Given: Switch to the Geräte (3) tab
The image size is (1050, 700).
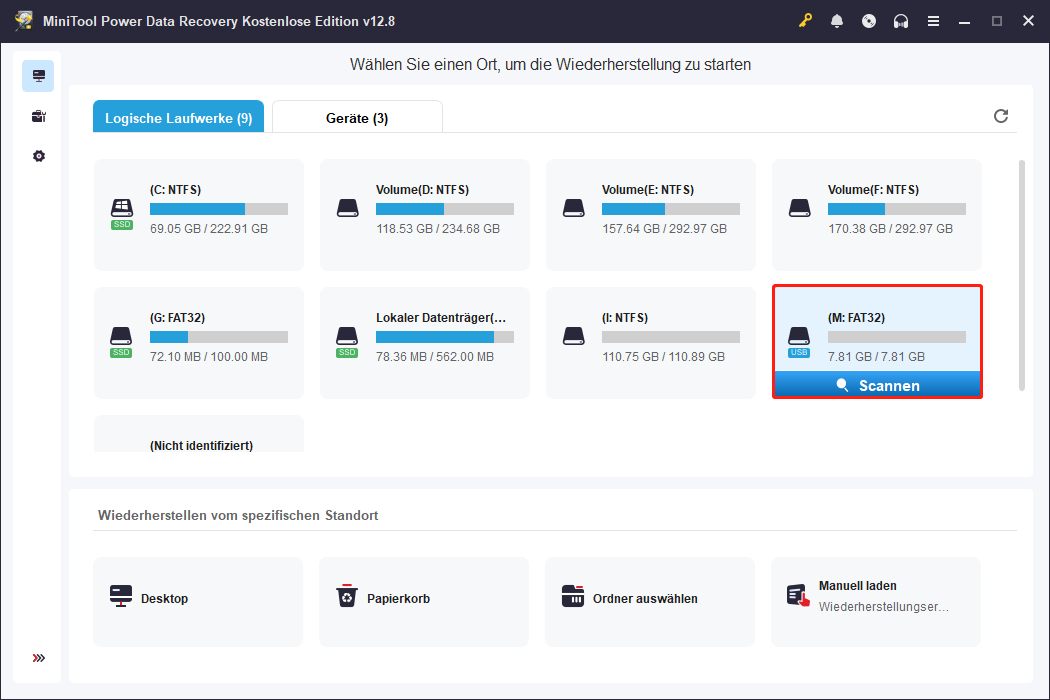Looking at the screenshot, I should 356,116.
